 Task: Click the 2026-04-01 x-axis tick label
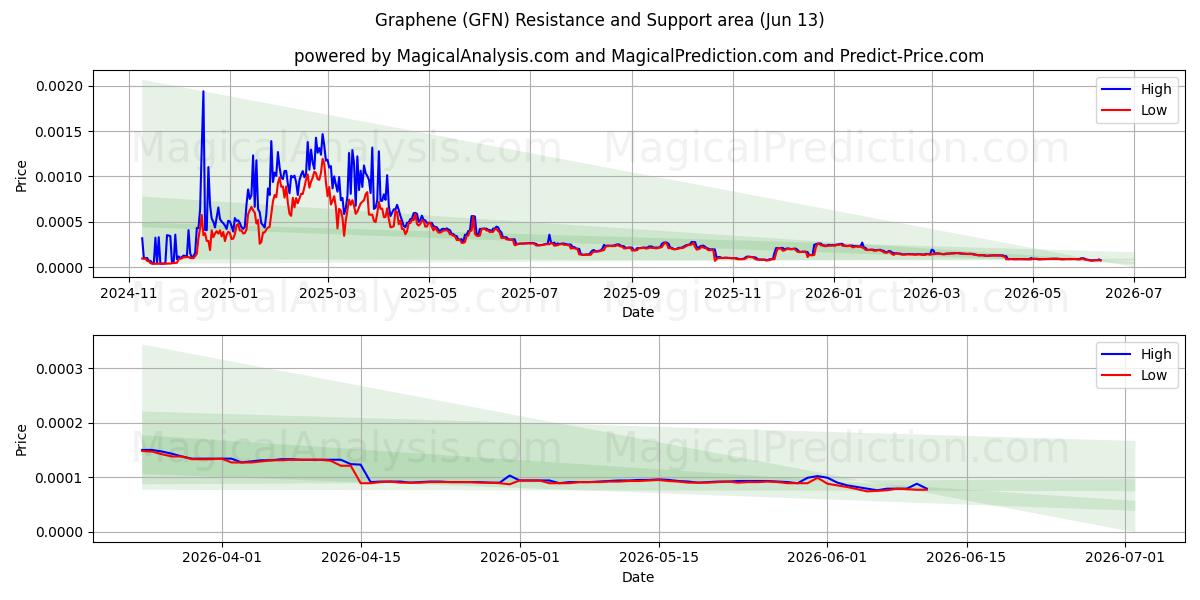222,558
